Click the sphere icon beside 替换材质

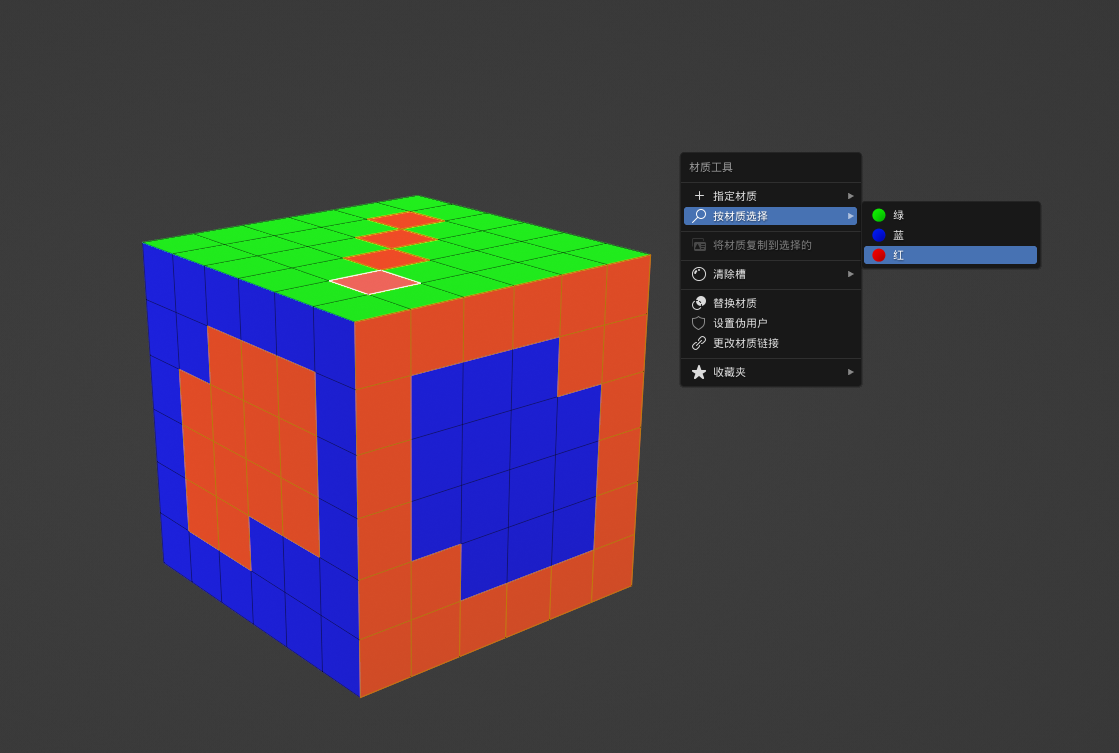699,303
